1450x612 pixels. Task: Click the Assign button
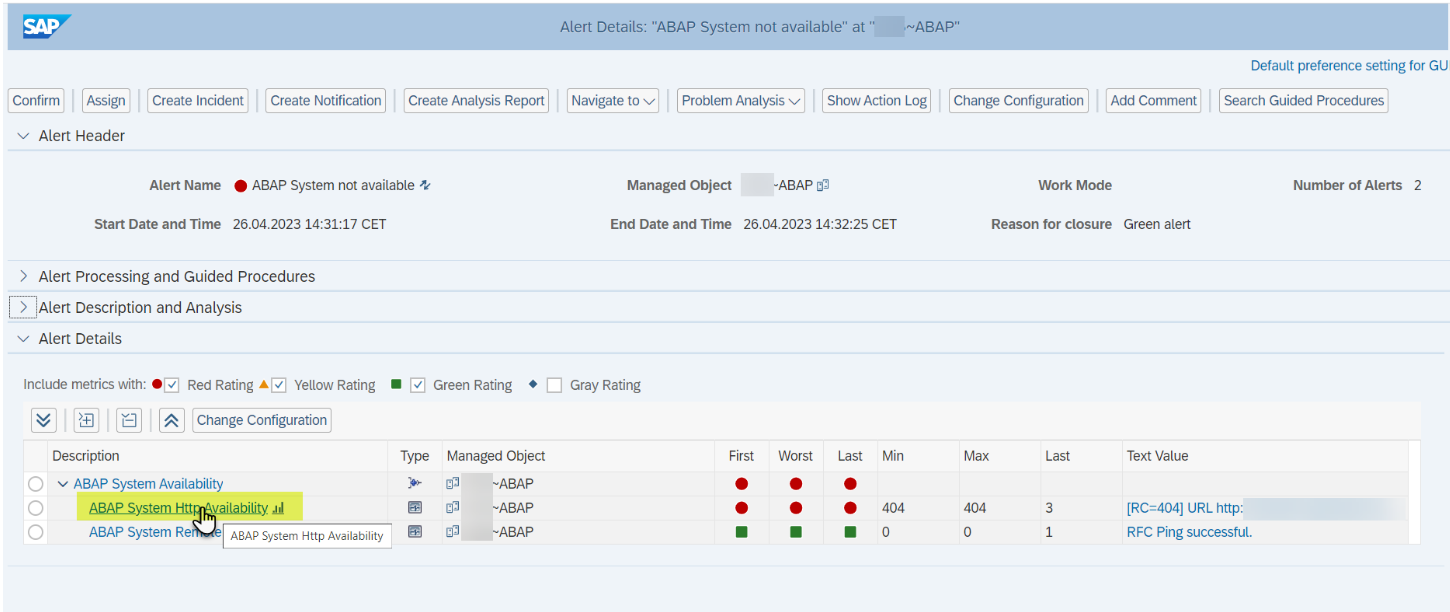pos(106,100)
